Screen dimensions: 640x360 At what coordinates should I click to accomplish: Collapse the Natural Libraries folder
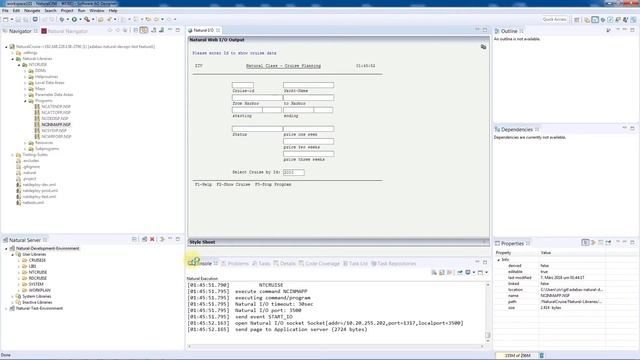pos(13,59)
